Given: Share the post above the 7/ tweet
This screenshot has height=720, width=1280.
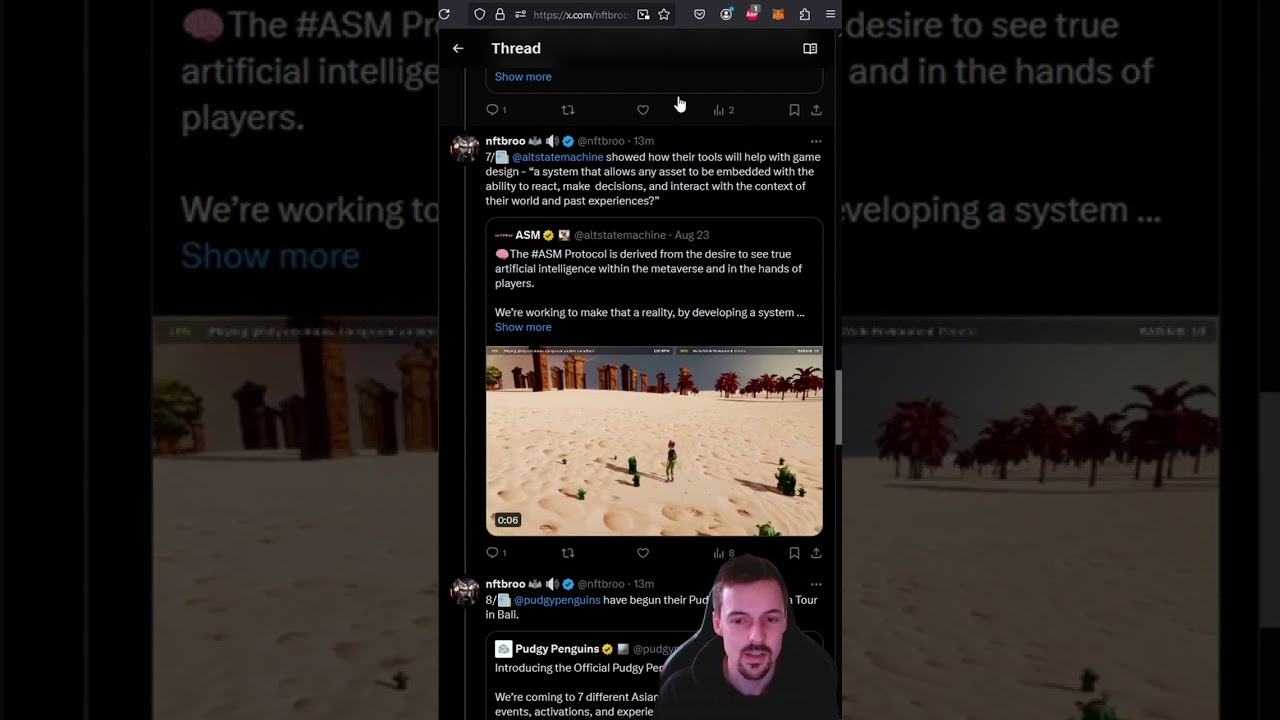Looking at the screenshot, I should (x=816, y=110).
